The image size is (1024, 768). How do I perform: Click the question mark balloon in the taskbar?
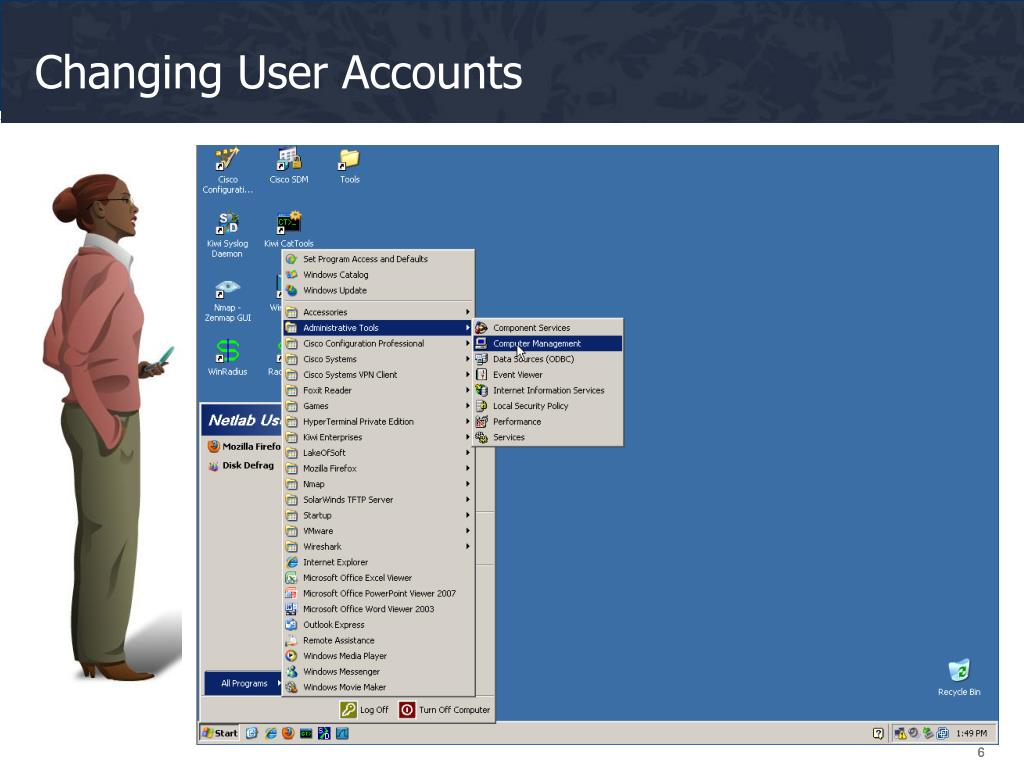coord(878,733)
